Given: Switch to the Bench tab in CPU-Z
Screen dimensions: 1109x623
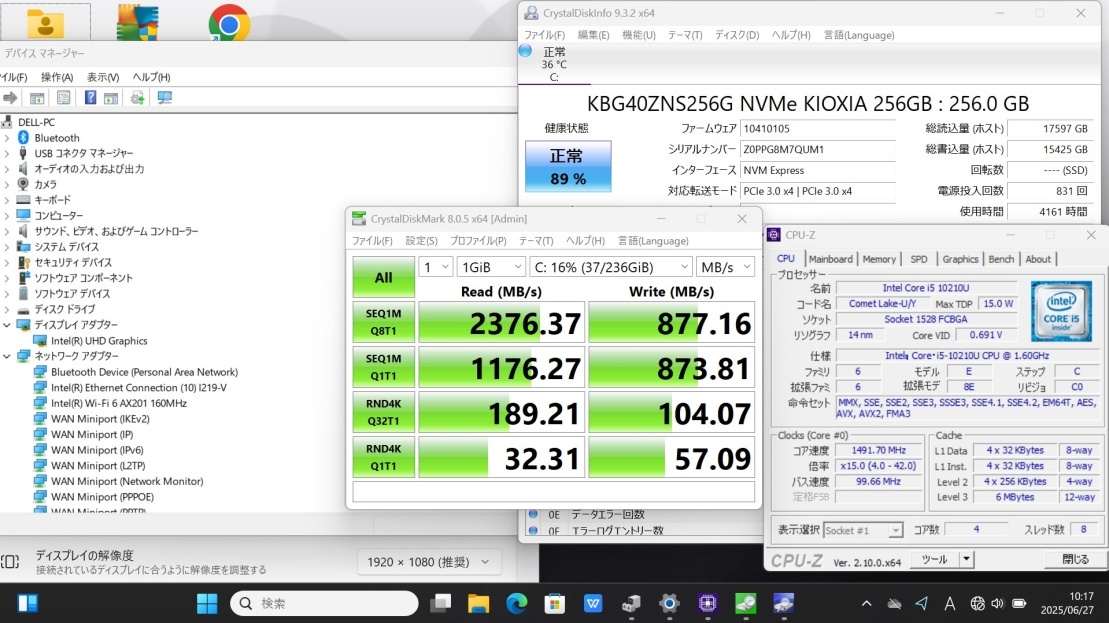Looking at the screenshot, I should (x=1001, y=260).
